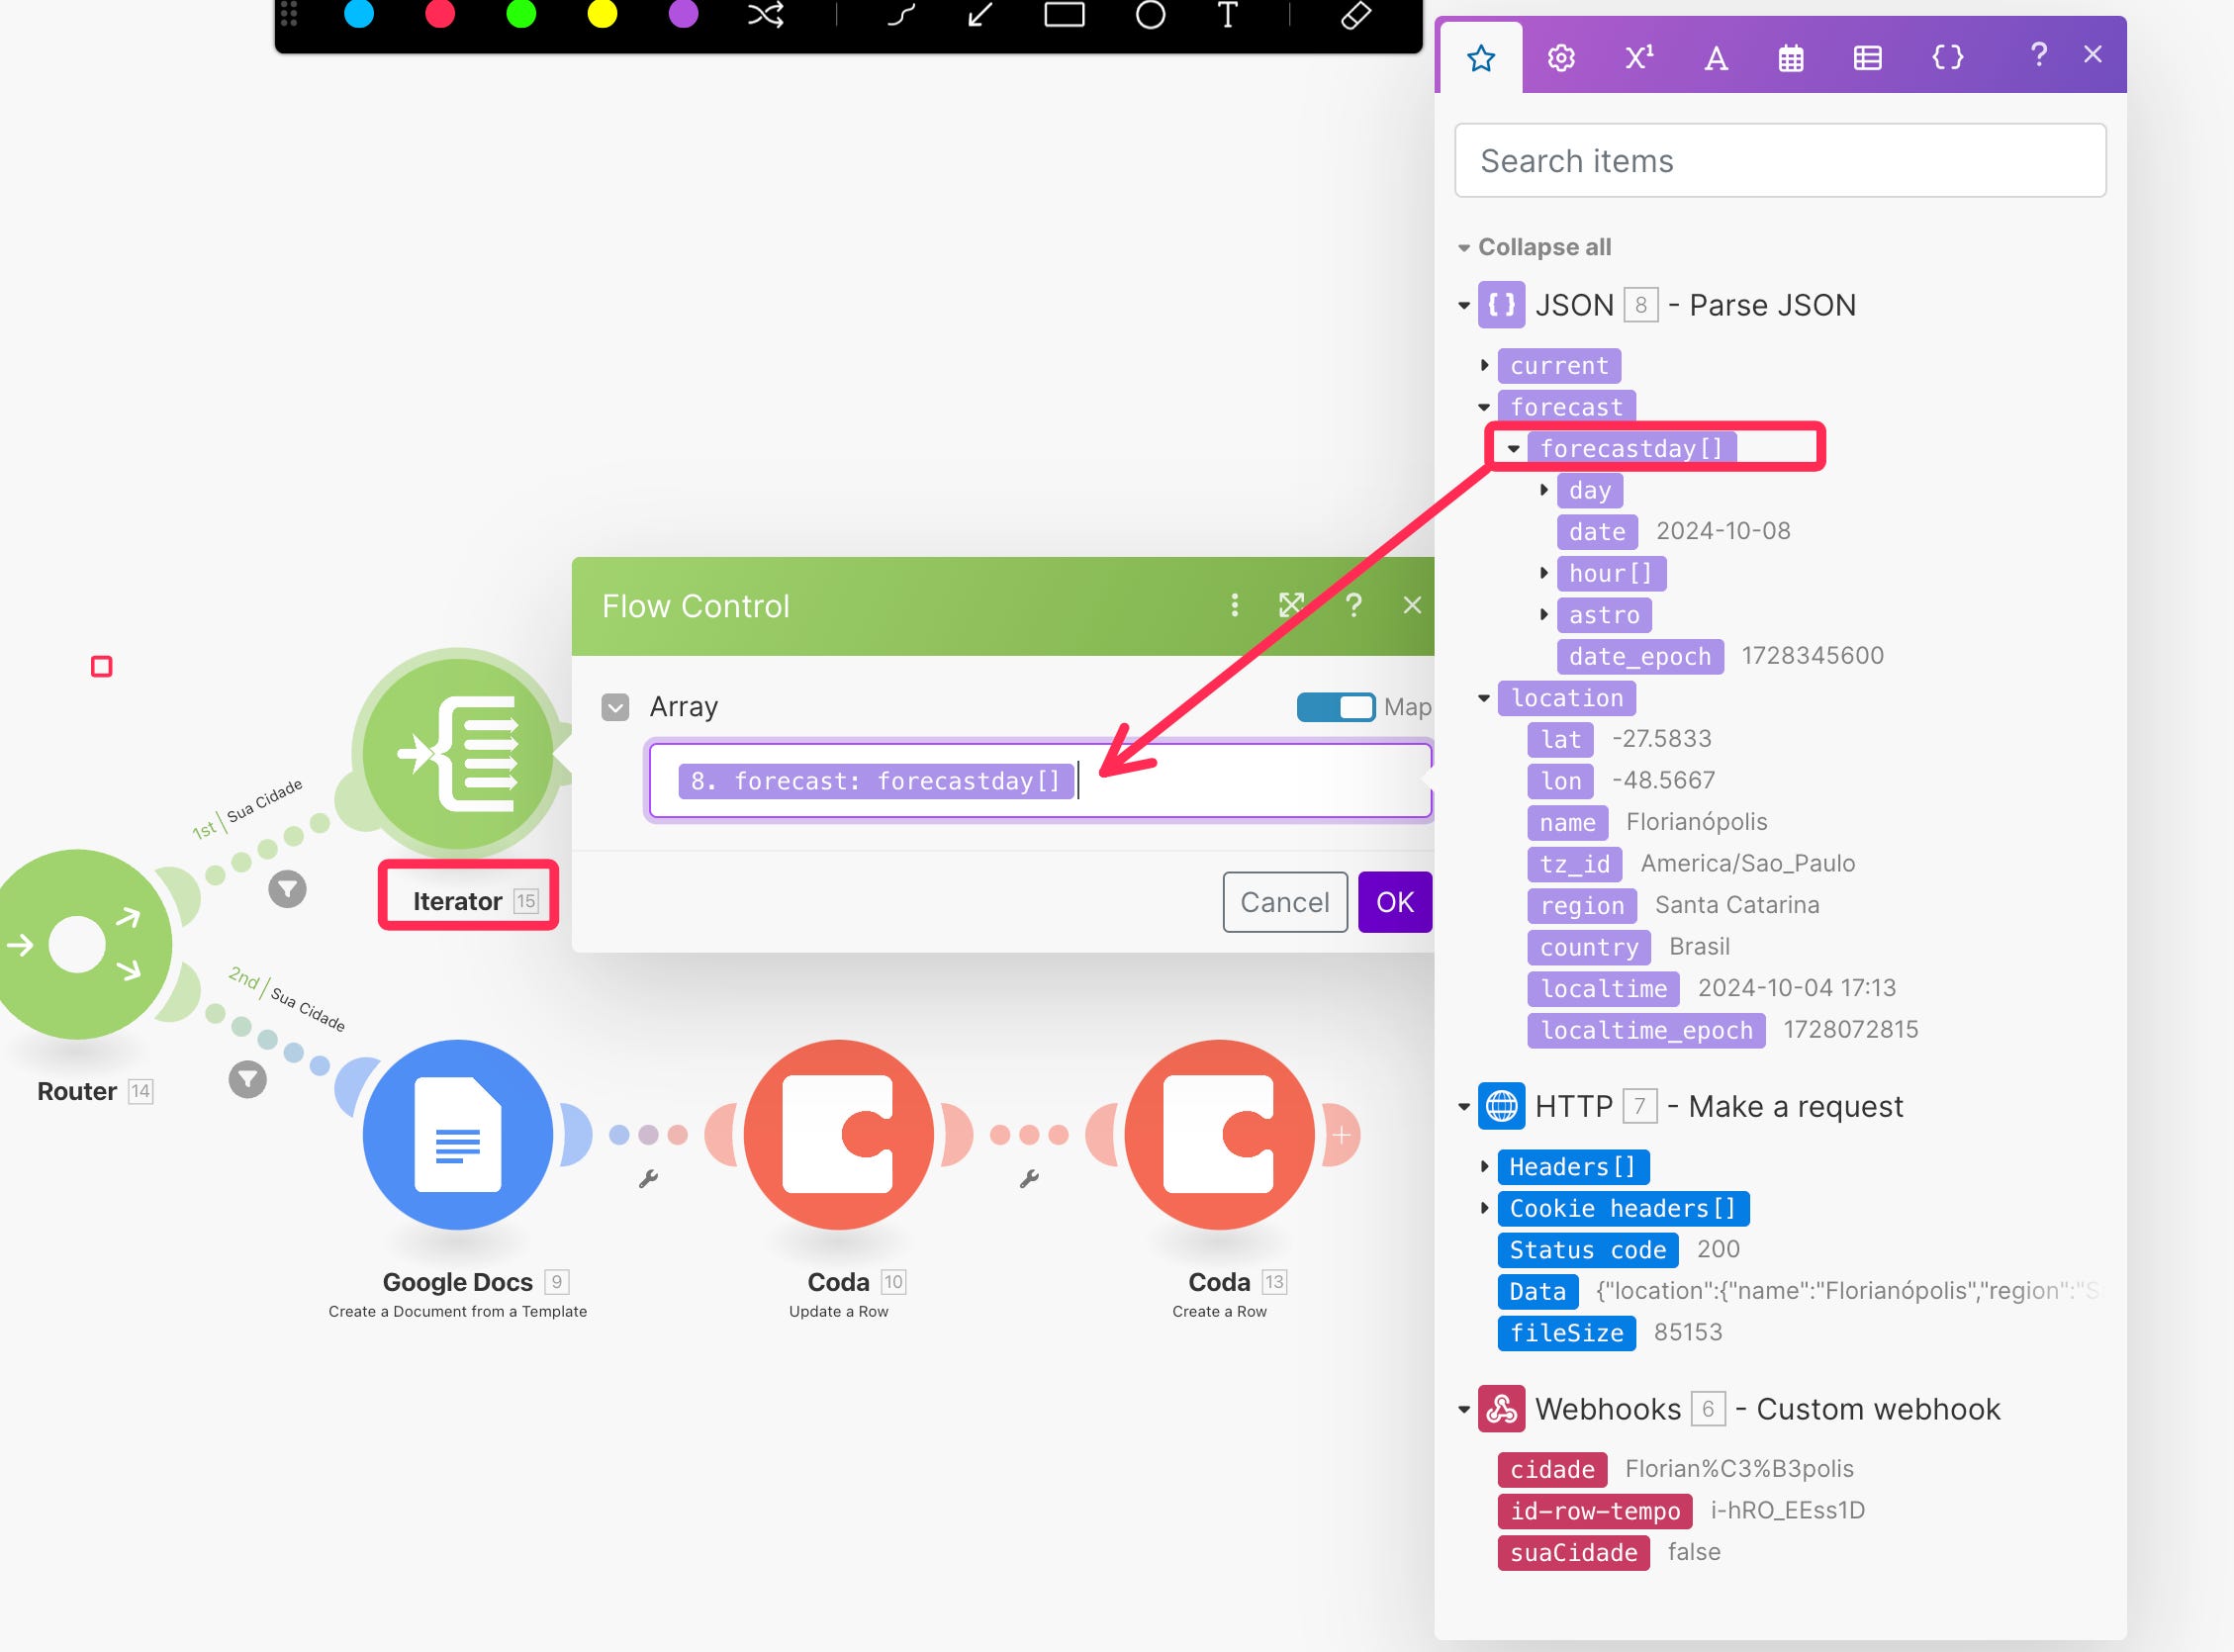Toggle the Array checkbox
The image size is (2234, 1652).
[615, 707]
